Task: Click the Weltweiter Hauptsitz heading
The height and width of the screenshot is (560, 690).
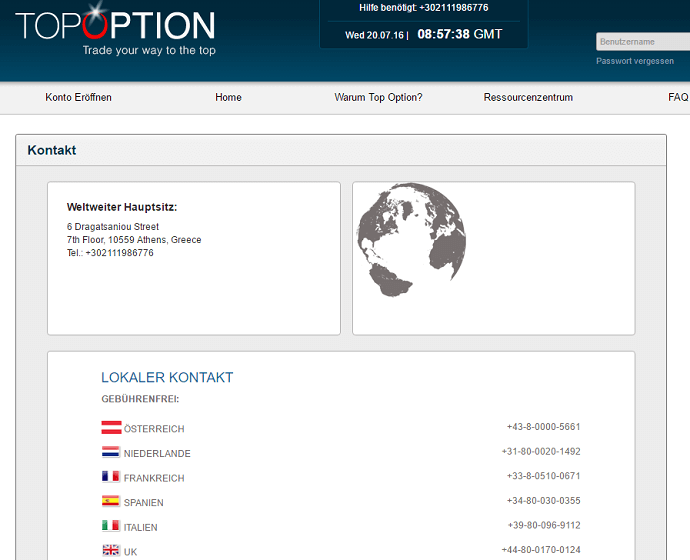Action: pyautogui.click(x=122, y=207)
